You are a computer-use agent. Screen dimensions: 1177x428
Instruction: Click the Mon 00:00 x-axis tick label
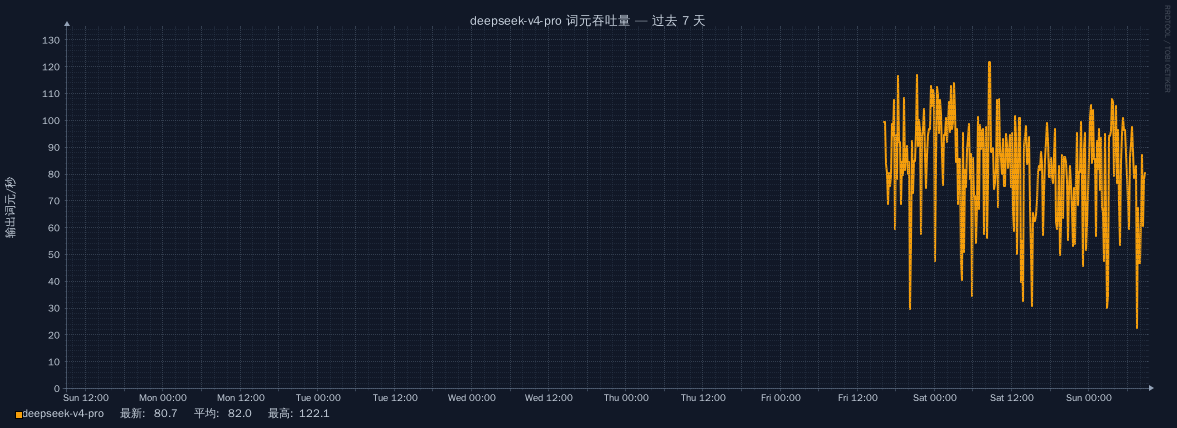[x=163, y=398]
